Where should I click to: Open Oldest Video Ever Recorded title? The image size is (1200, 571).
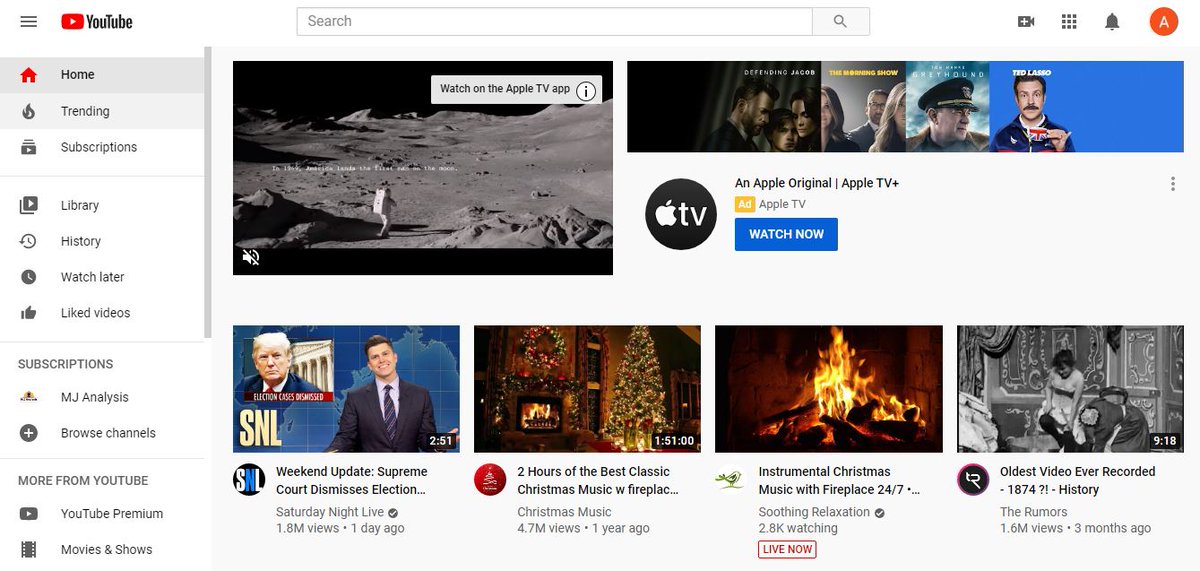tap(1077, 480)
